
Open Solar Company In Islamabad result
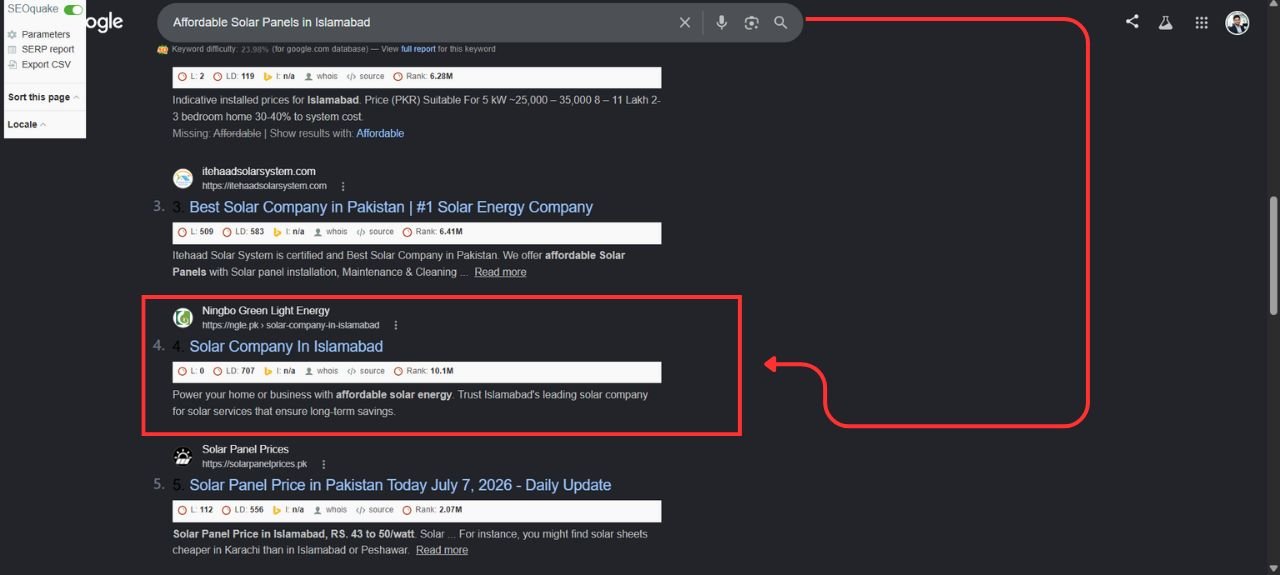tap(286, 346)
